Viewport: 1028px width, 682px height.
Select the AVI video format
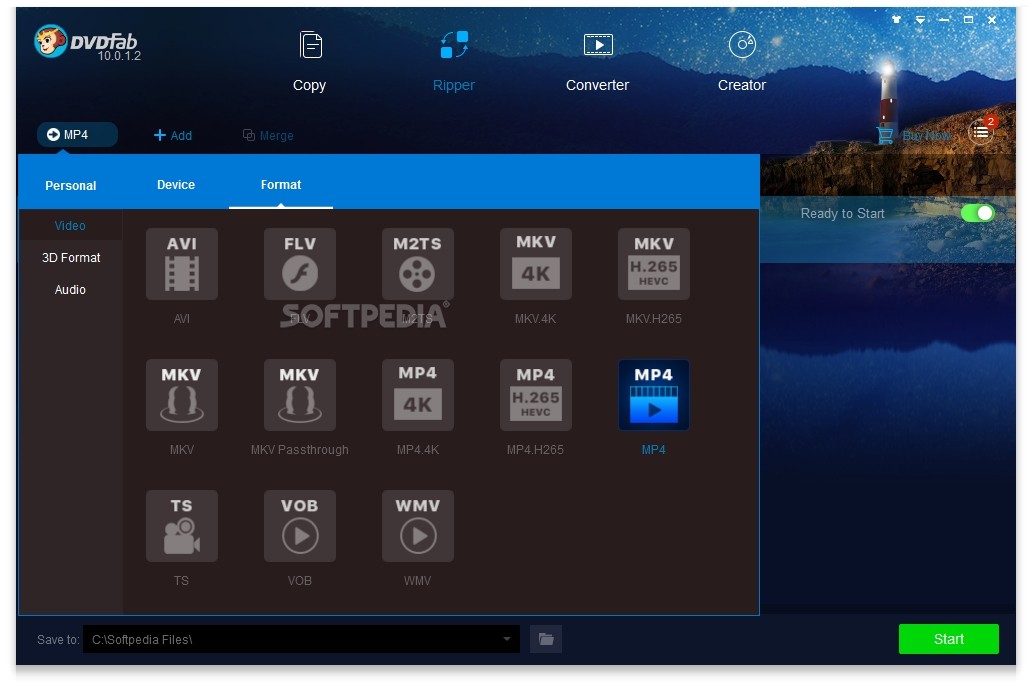(x=181, y=264)
